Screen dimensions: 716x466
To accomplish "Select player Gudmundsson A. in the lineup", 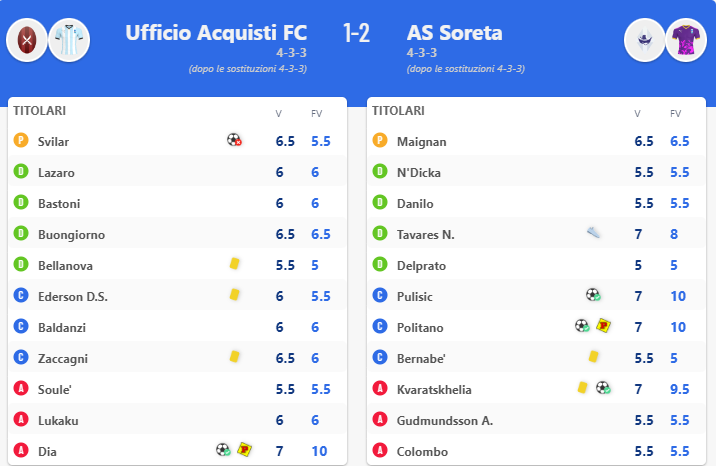I will [444, 420].
